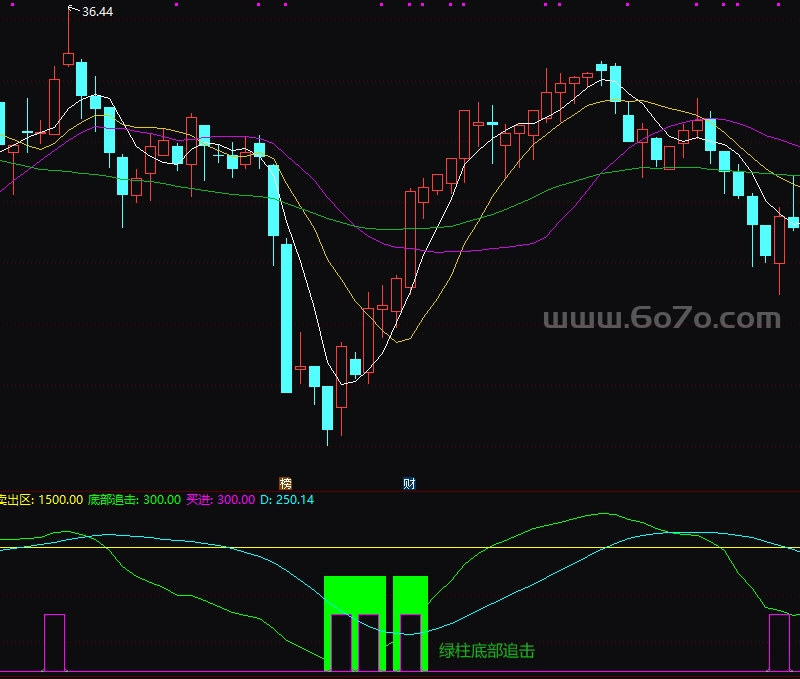This screenshot has width=800, height=679.
Task: Select the 底部追击 300.00 indicator value
Action: pos(134,499)
